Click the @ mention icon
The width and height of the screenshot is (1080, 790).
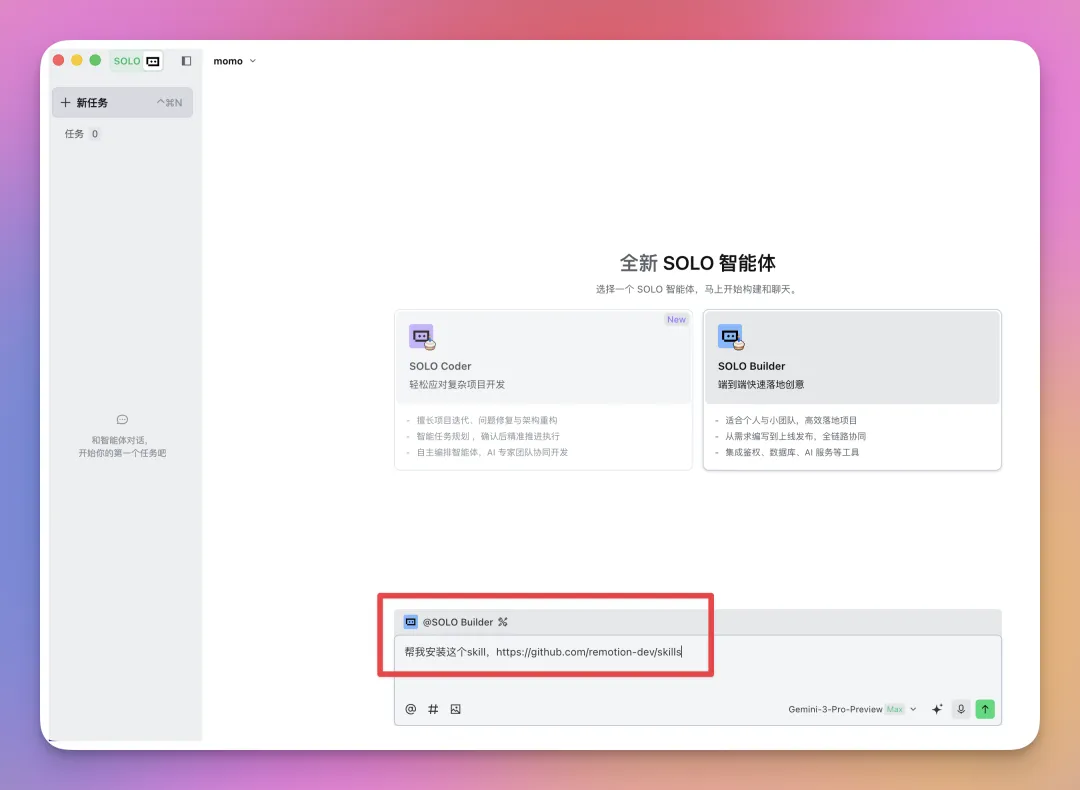tap(411, 709)
